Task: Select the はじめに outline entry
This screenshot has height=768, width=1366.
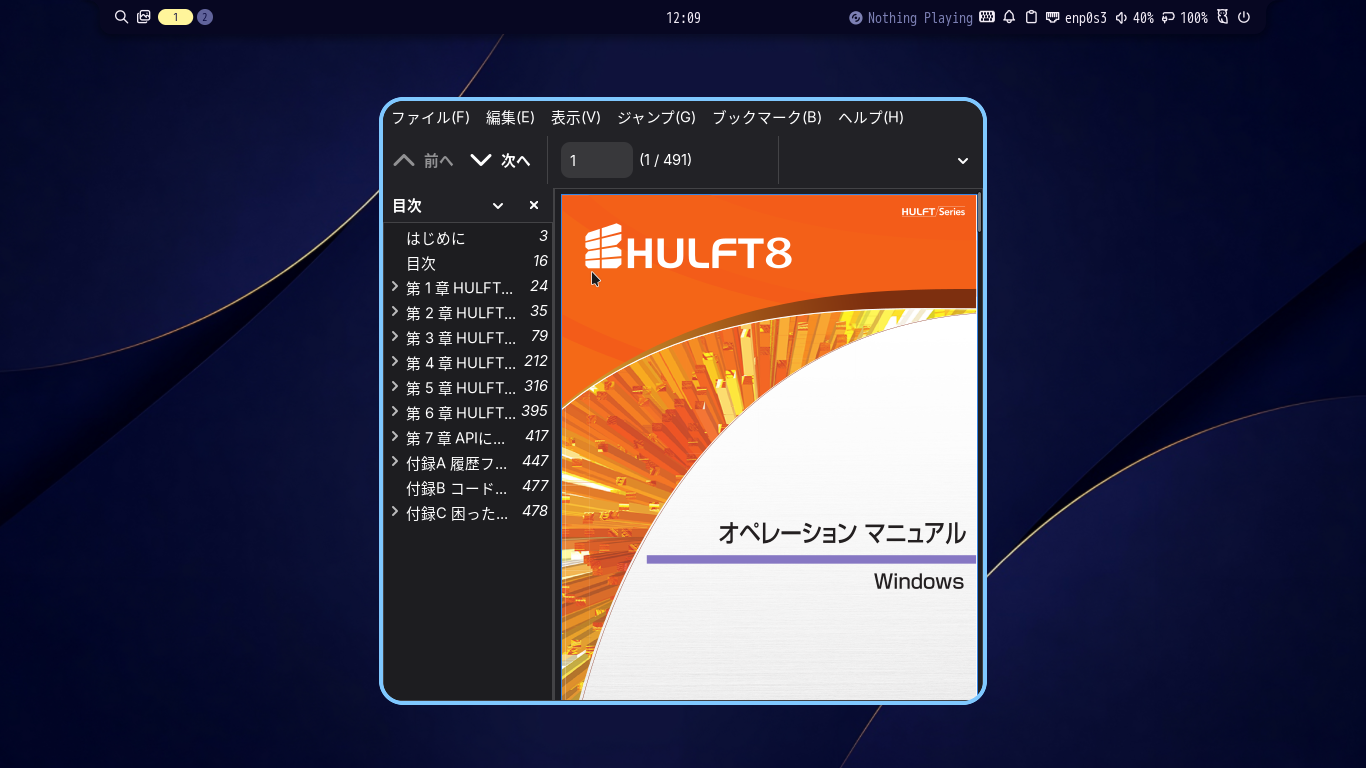Action: 436,238
